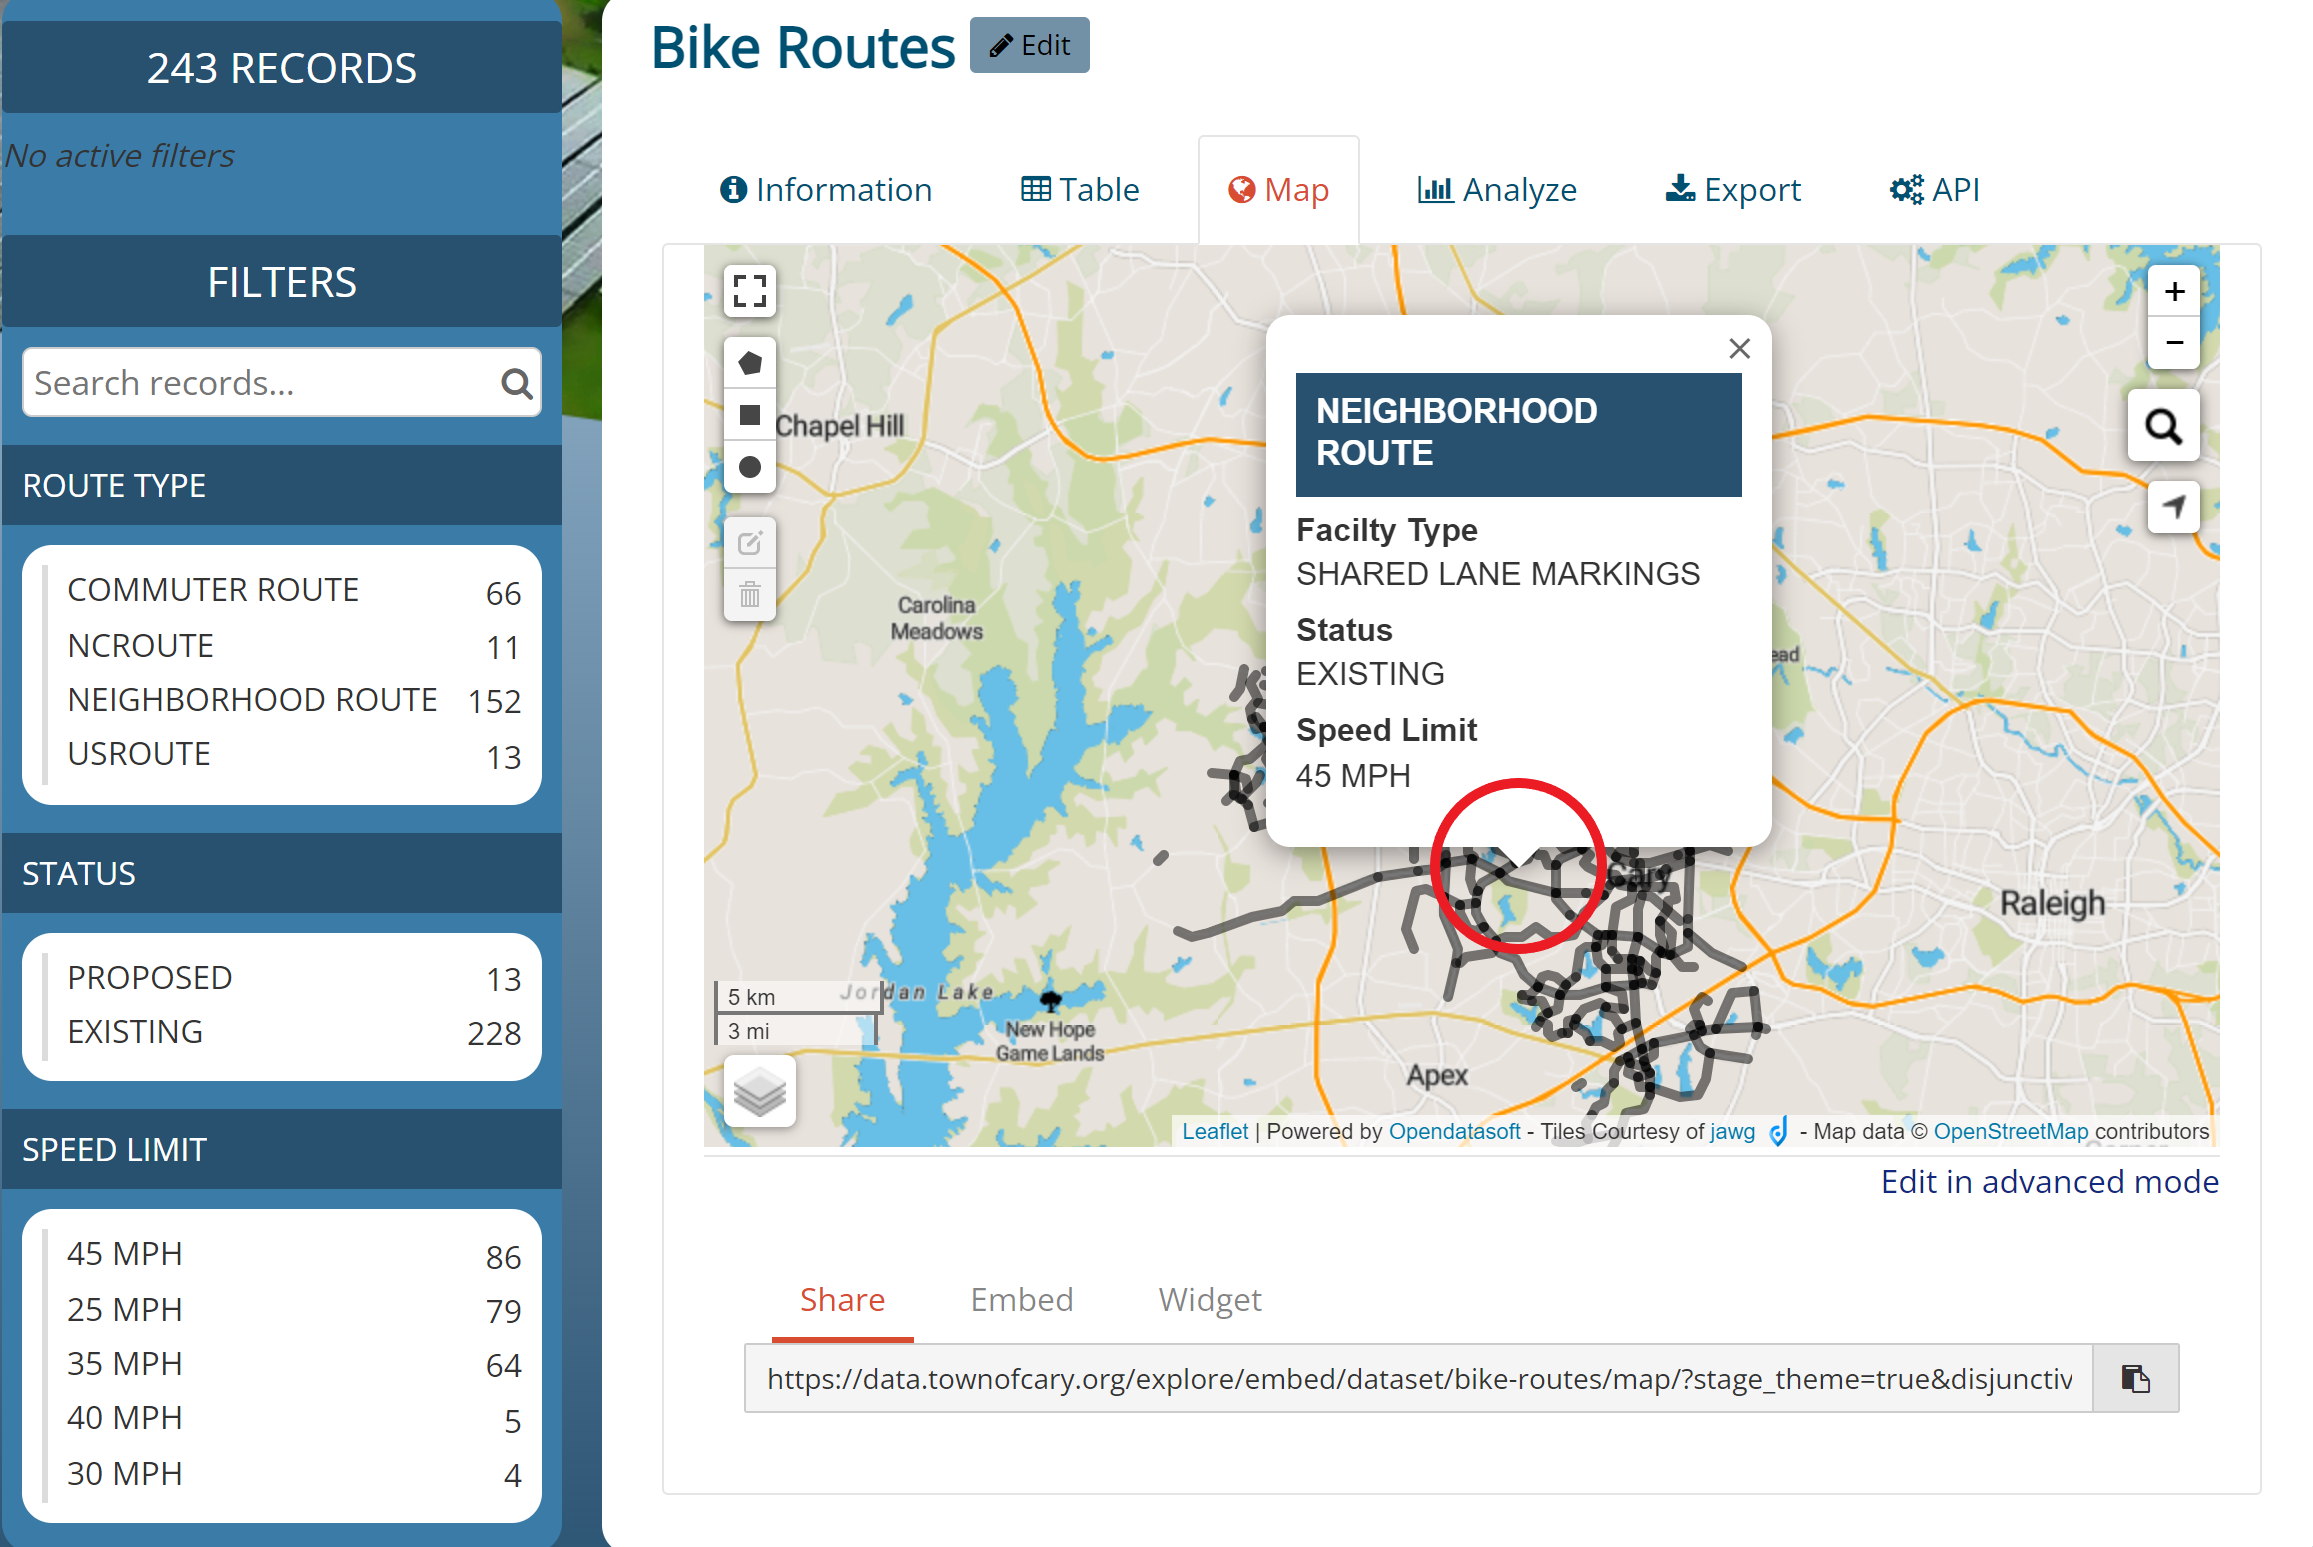This screenshot has width=2313, height=1547.
Task: Toggle the PROPOSED status filter
Action: point(150,977)
